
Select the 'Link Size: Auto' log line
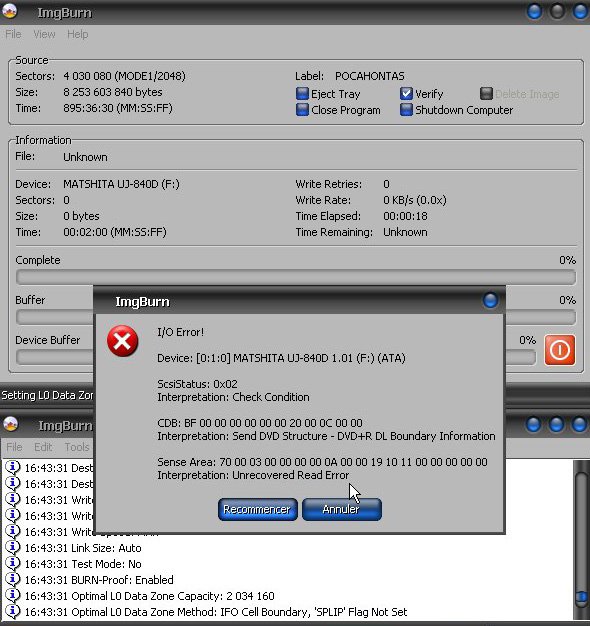click(x=83, y=548)
